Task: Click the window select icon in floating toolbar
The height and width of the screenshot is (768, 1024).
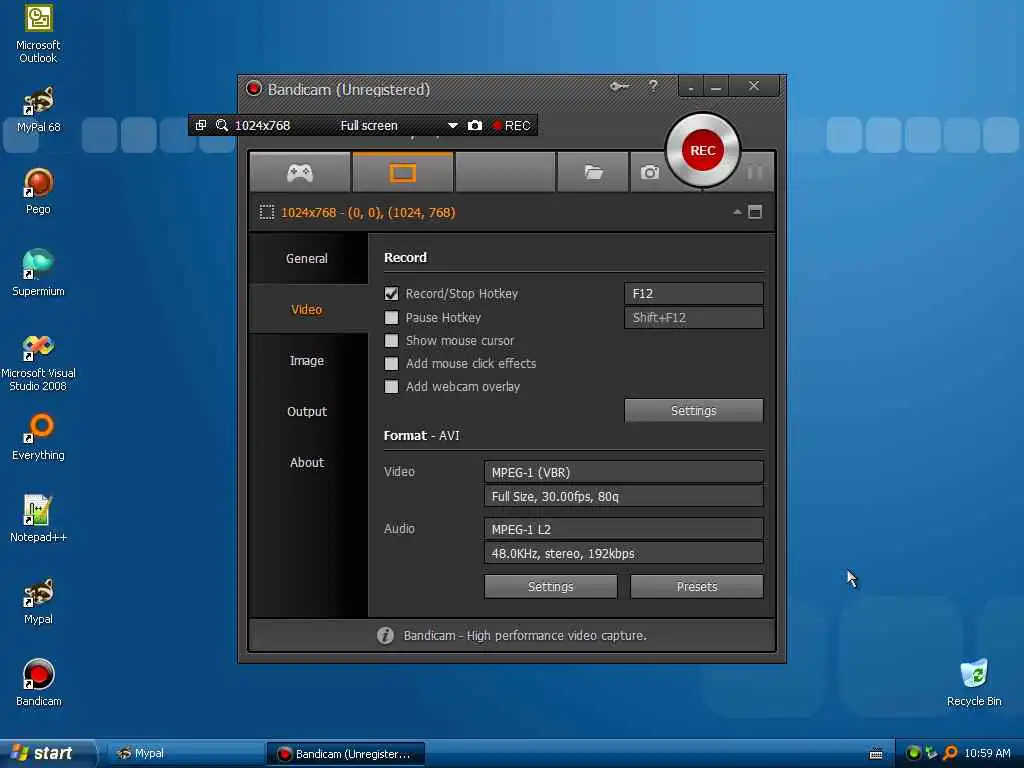Action: (200, 125)
